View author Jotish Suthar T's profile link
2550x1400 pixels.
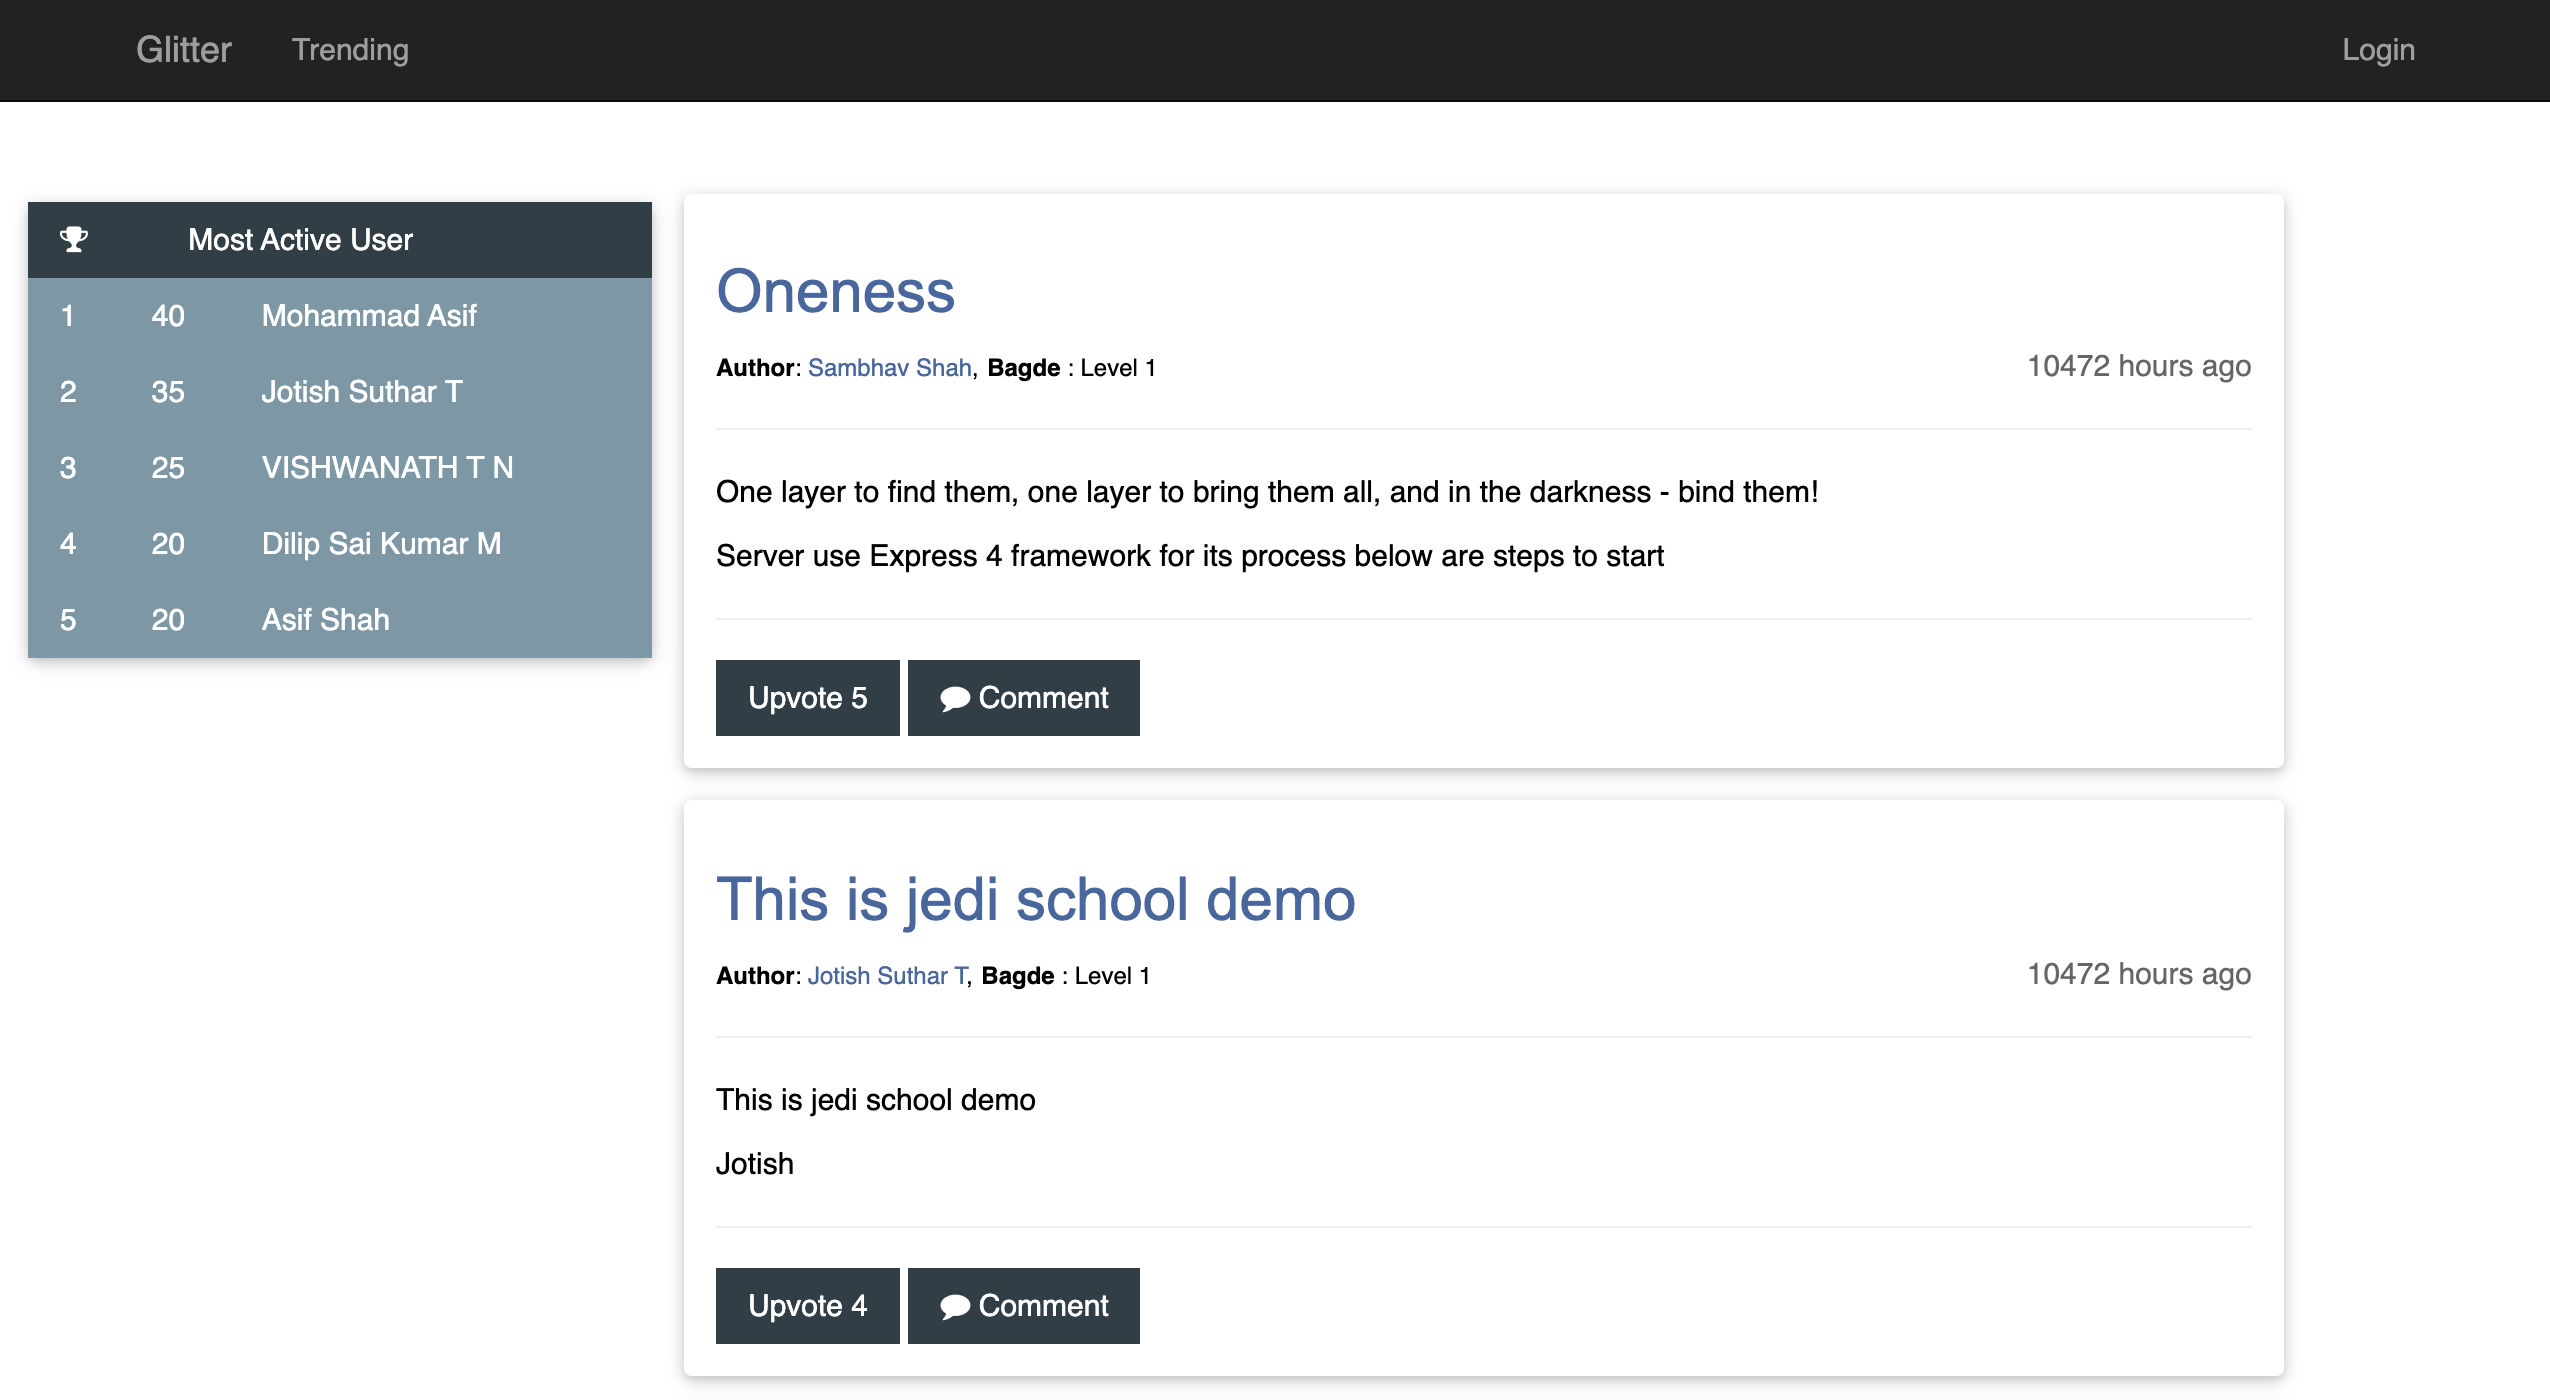[887, 976]
